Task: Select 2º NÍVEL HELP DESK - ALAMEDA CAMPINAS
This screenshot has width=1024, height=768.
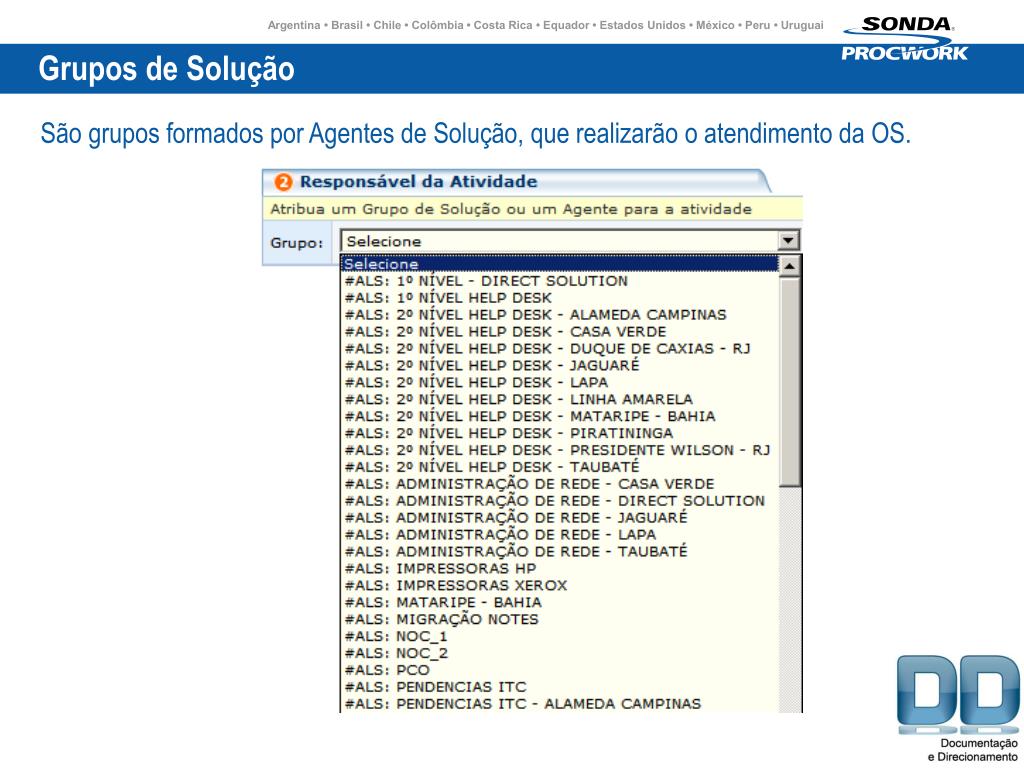Action: (x=560, y=315)
